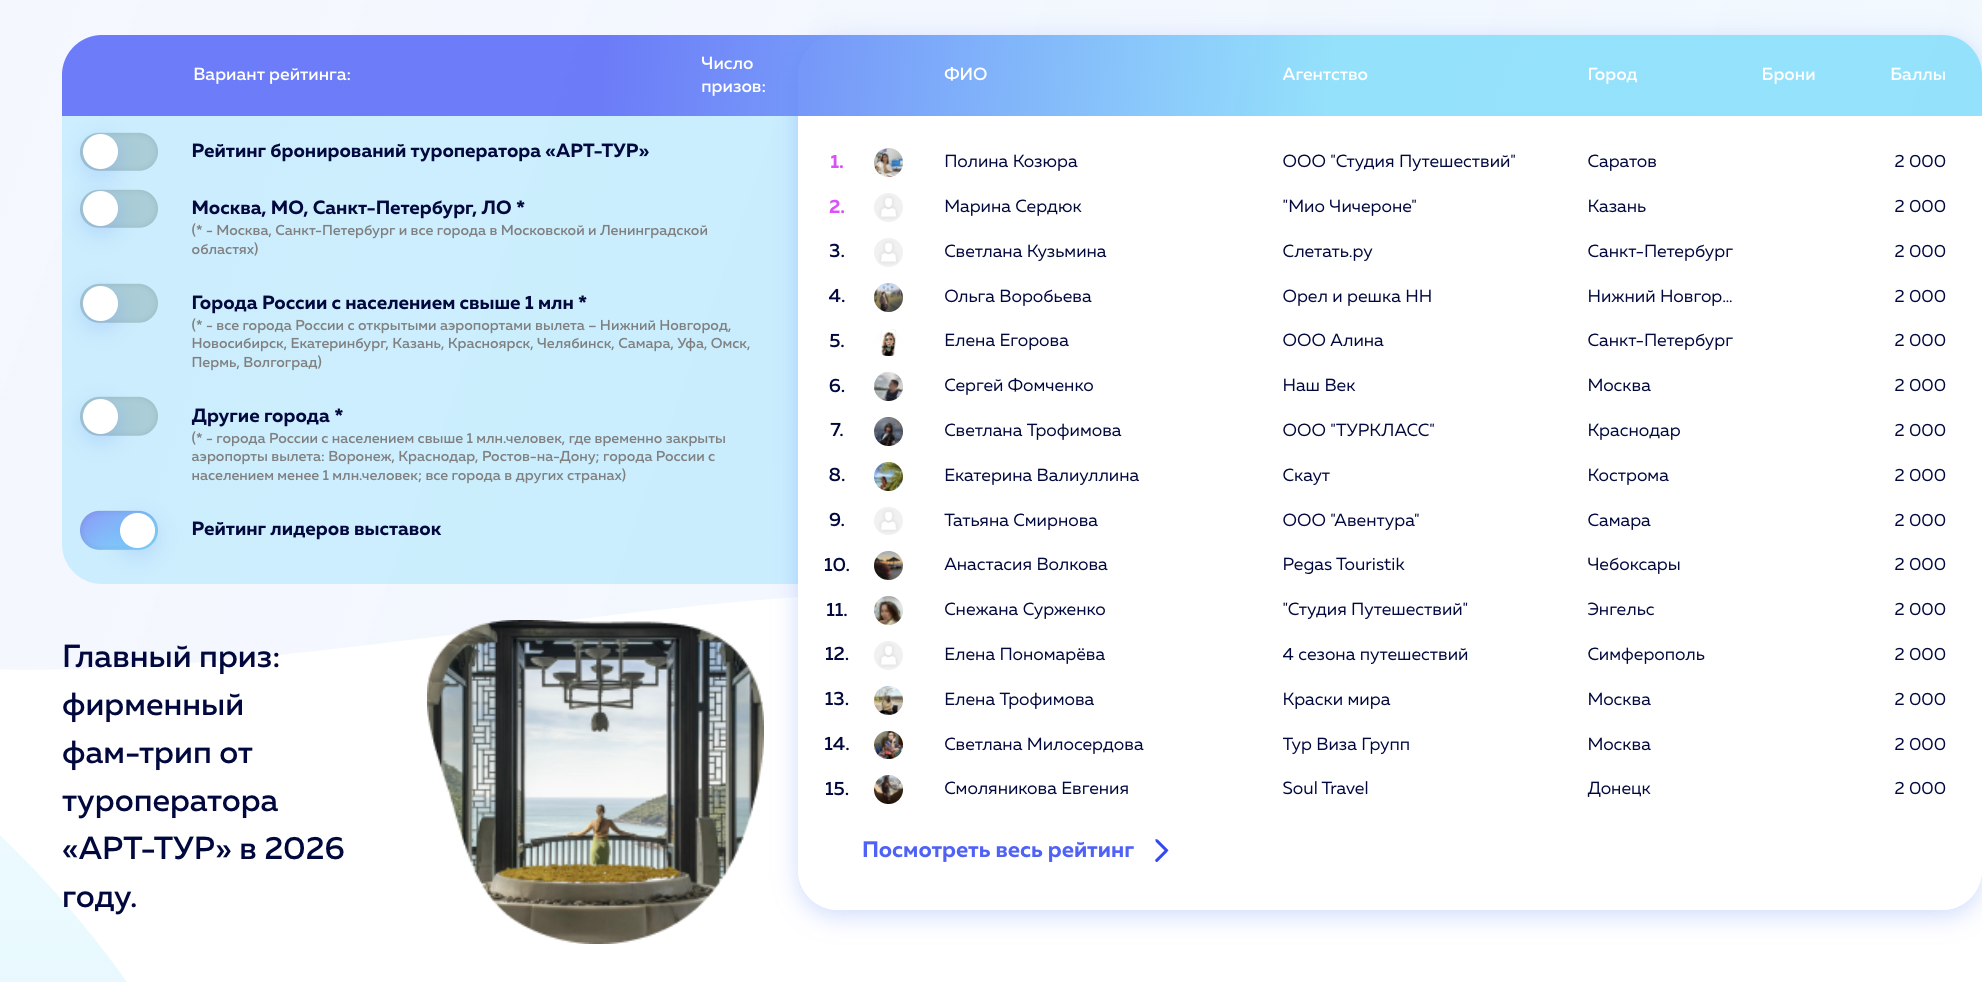The height and width of the screenshot is (982, 1982).
Task: Click Елена Егорова's avatar picture
Action: 888,342
